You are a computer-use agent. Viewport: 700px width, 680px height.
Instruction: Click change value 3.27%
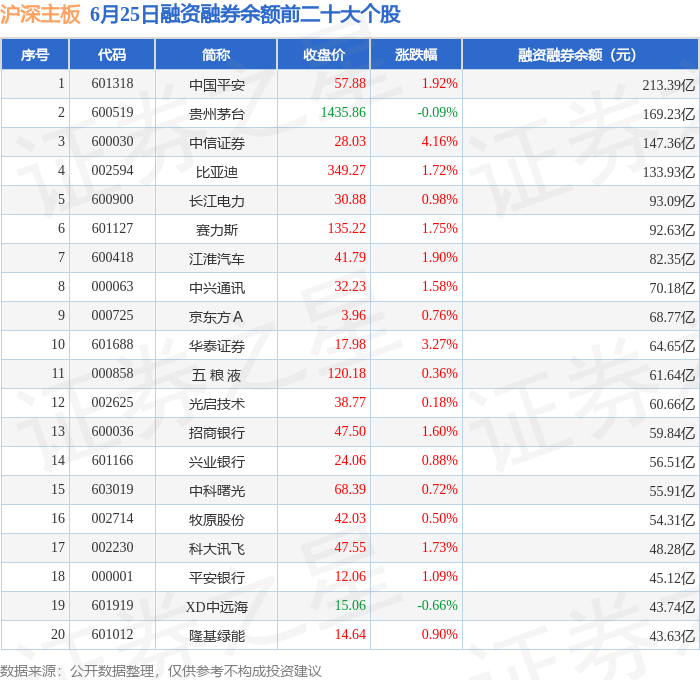[x=440, y=345]
